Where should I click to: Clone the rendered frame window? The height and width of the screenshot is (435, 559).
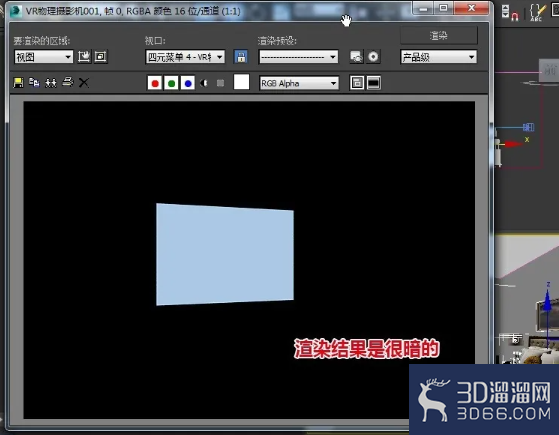(51, 83)
